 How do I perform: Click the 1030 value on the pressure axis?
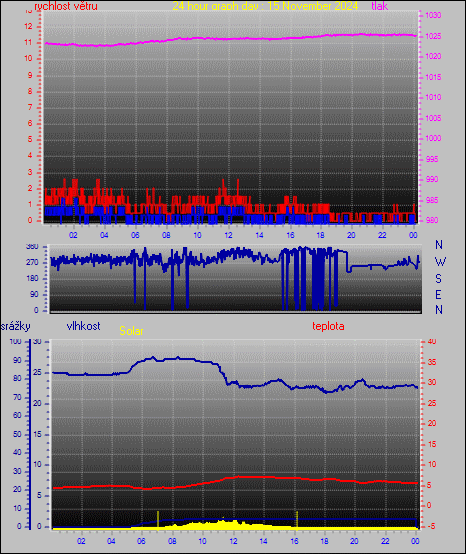pyautogui.click(x=433, y=16)
